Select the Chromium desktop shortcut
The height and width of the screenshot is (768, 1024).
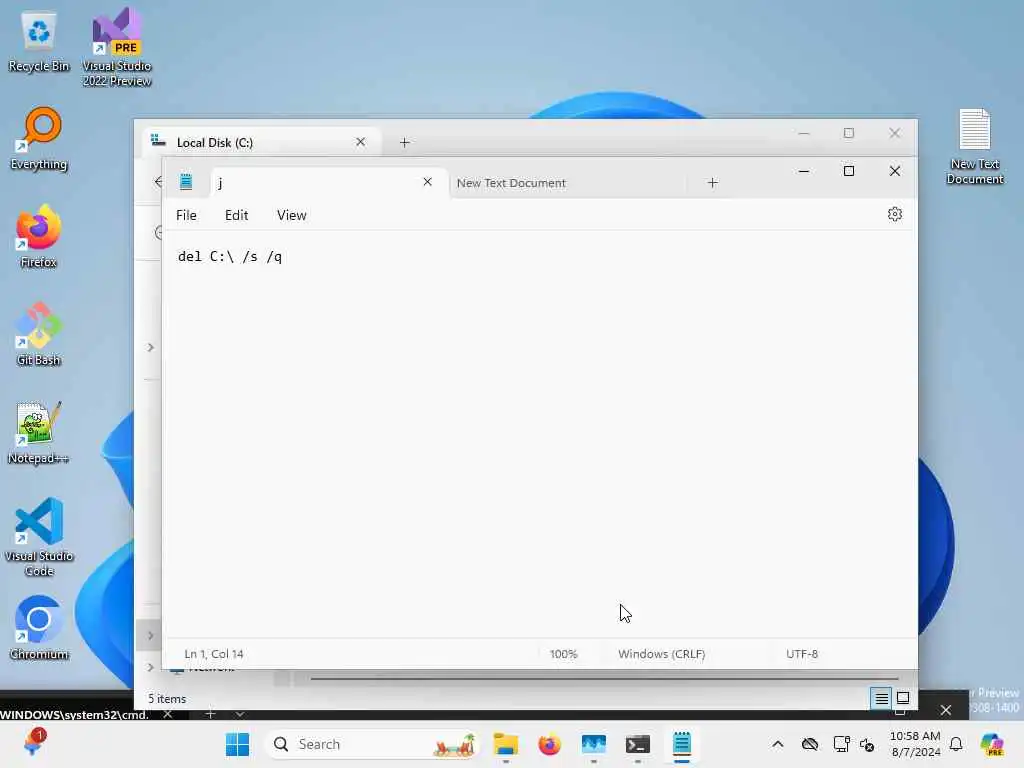click(39, 628)
